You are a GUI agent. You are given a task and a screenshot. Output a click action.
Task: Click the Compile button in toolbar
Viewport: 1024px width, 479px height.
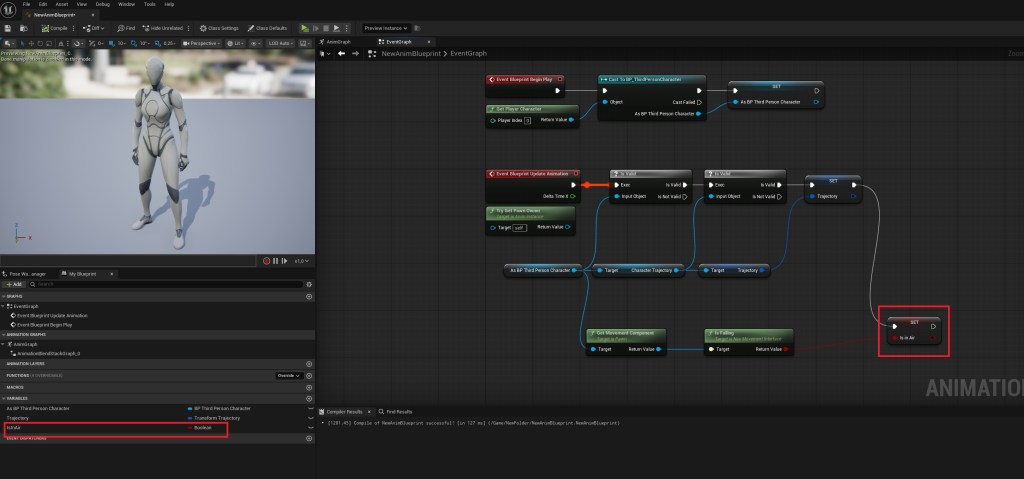(x=52, y=28)
